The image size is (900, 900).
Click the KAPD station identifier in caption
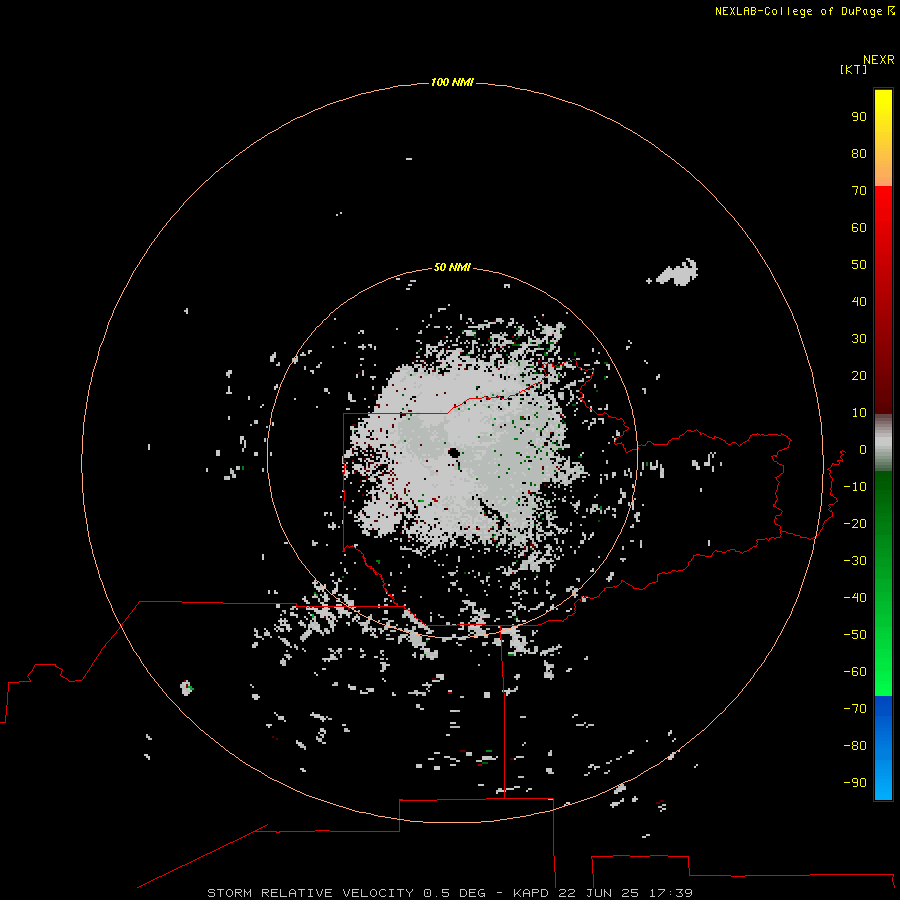click(x=532, y=893)
